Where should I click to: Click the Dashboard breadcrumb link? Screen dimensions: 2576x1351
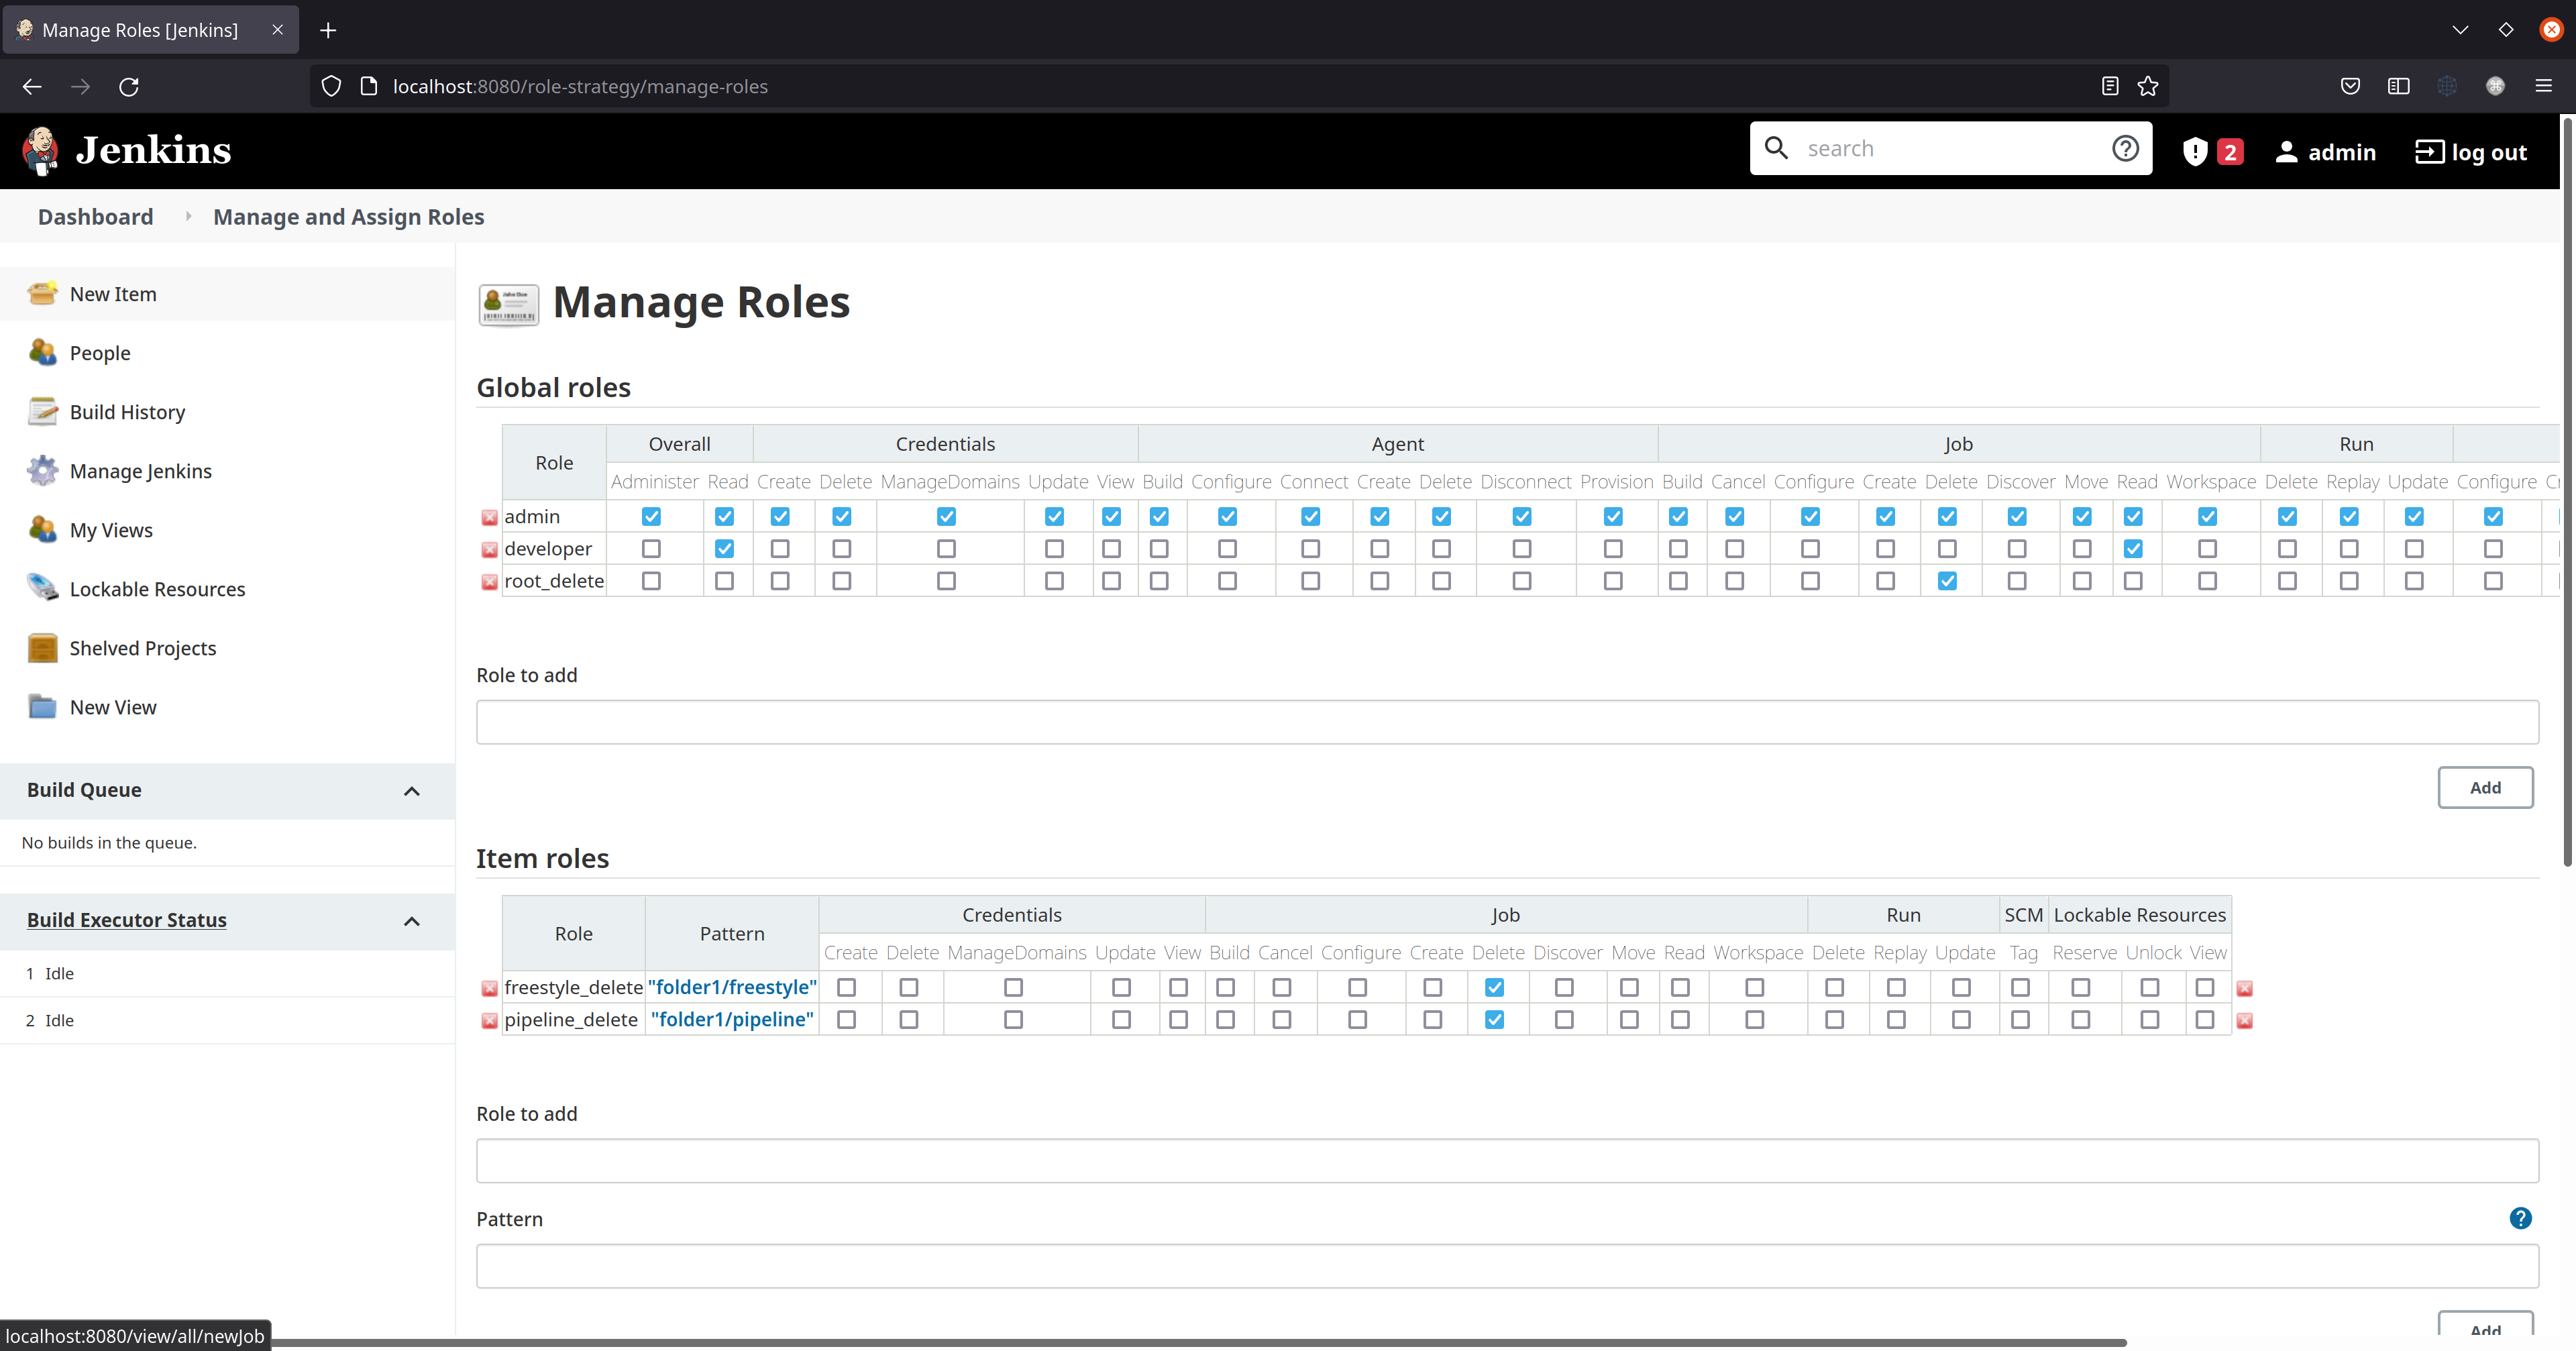point(95,216)
